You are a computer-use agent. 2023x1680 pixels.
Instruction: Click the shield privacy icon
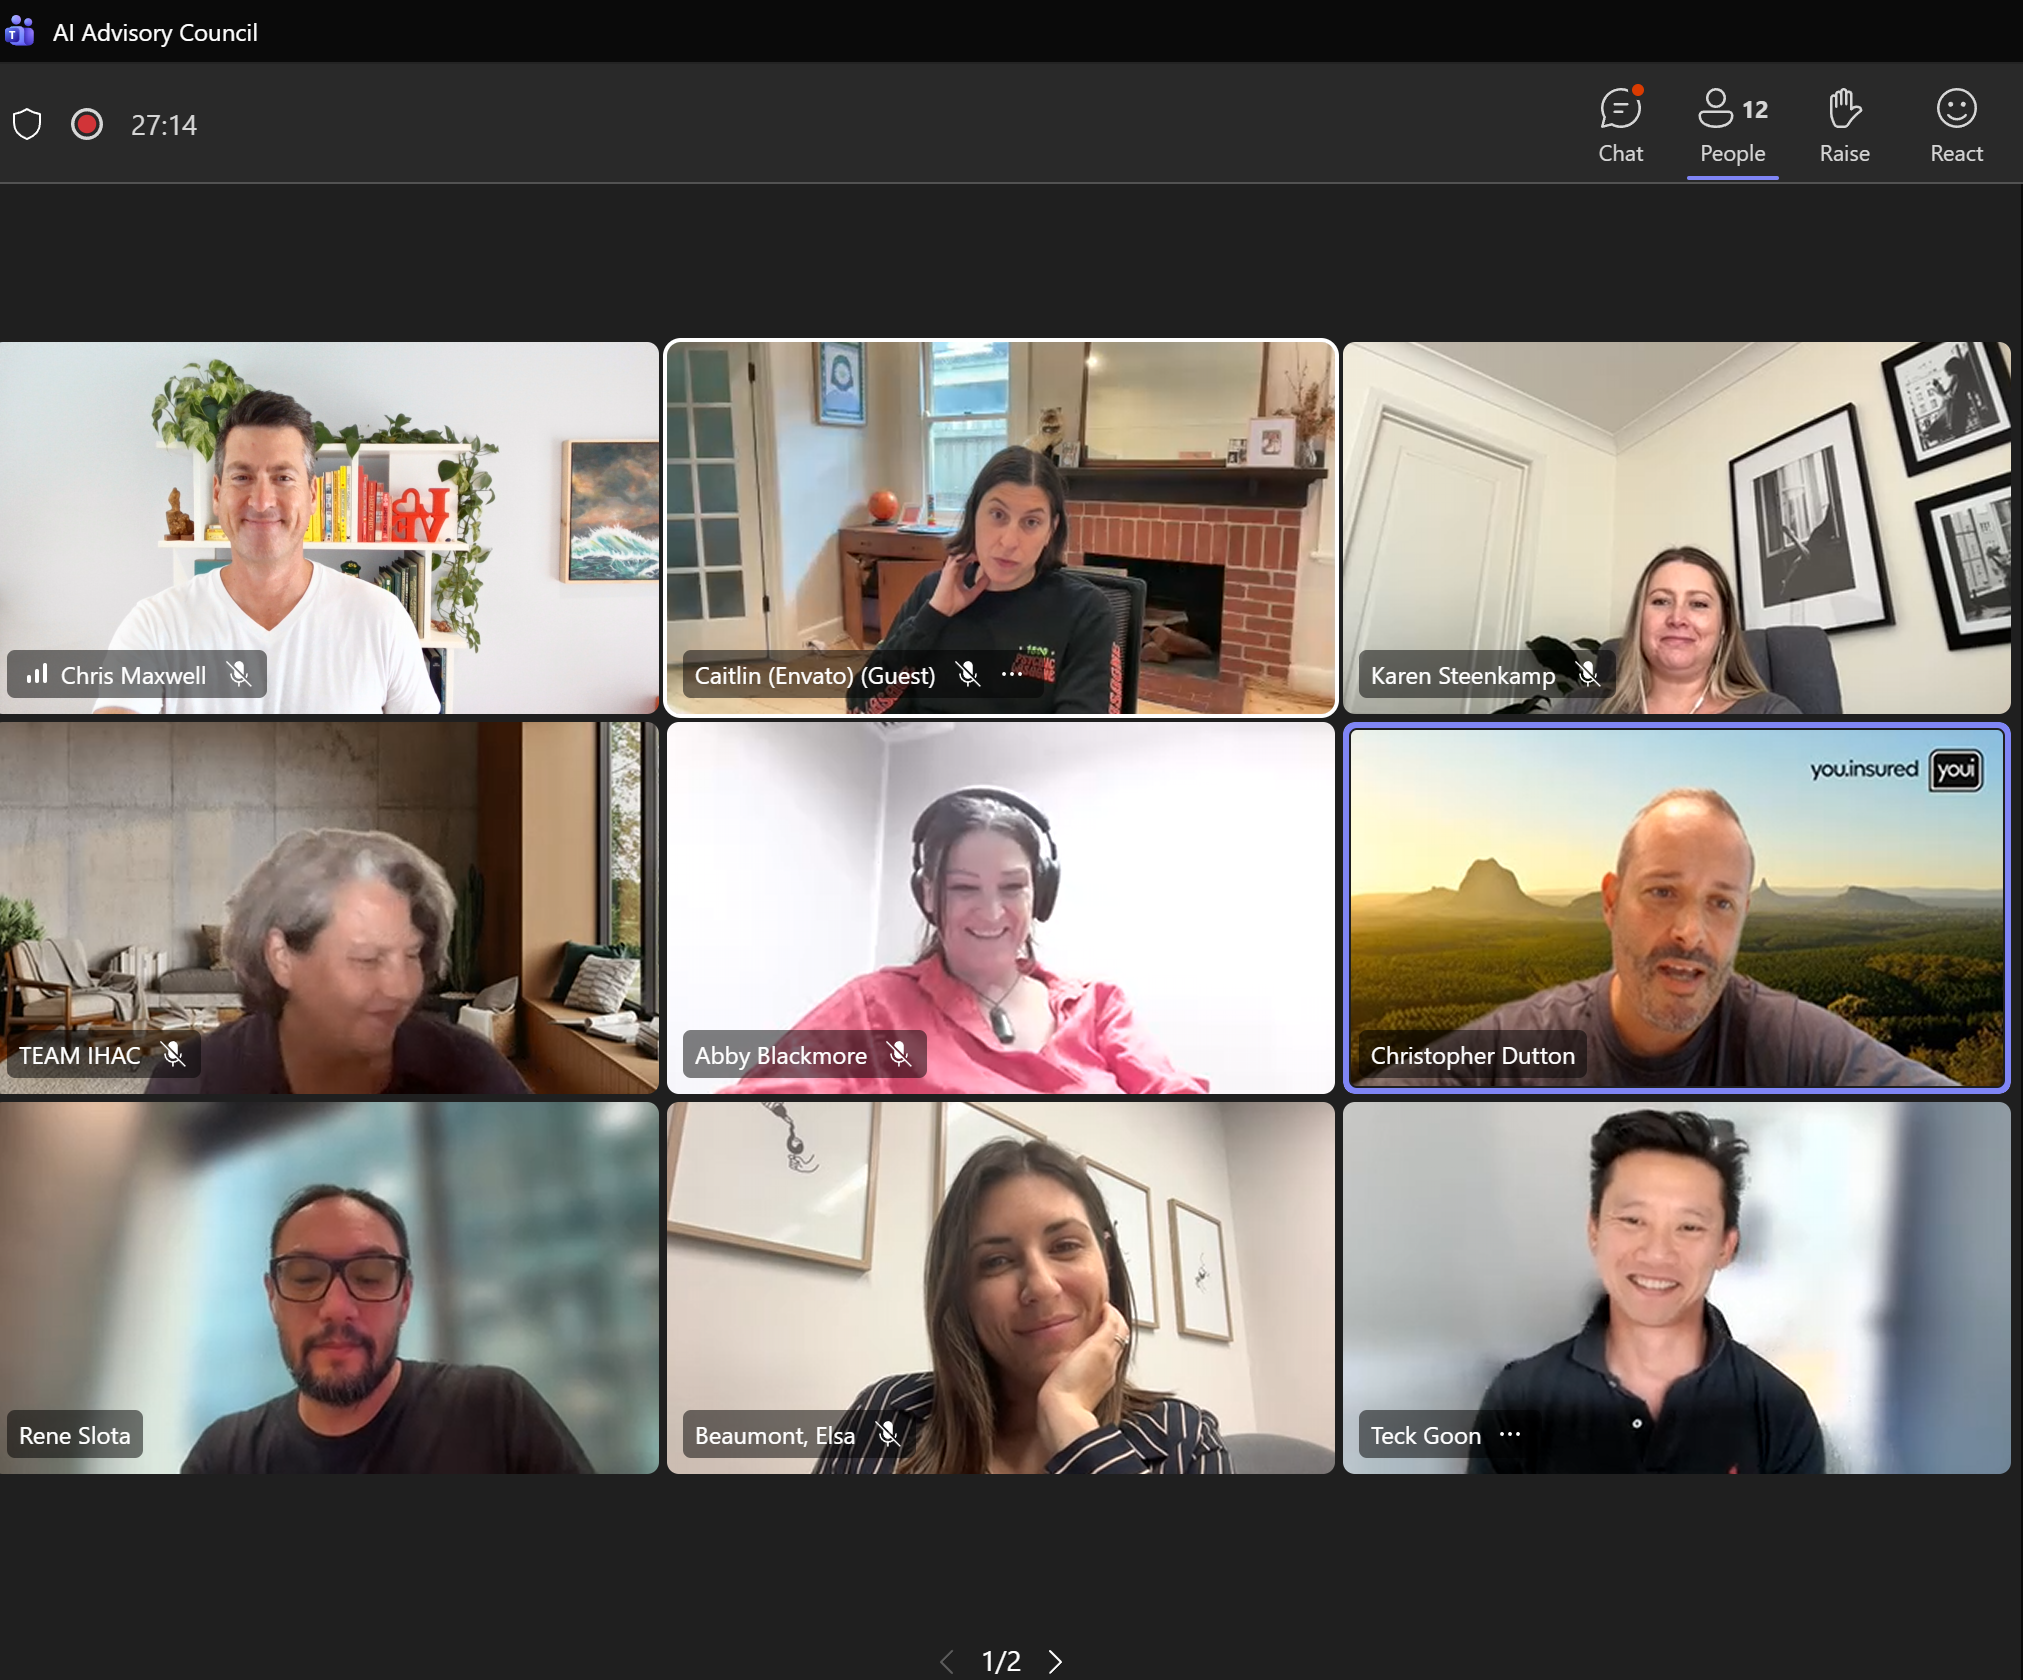coord(27,125)
